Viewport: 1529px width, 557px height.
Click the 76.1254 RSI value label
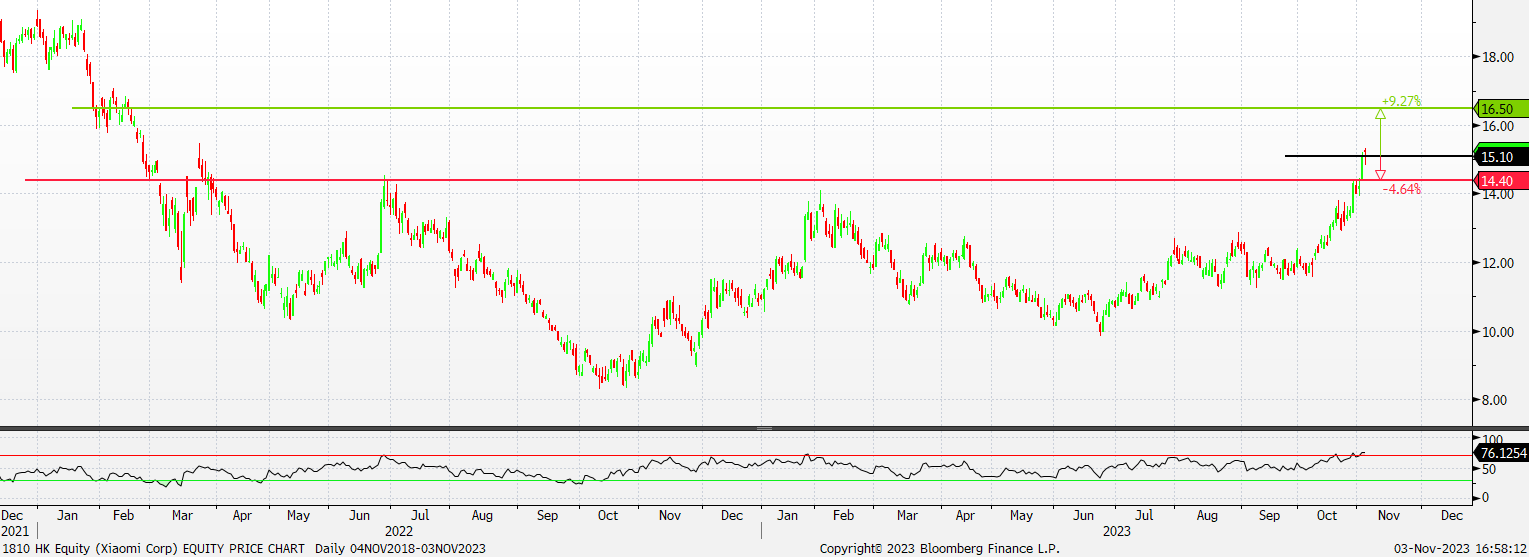pos(1502,454)
